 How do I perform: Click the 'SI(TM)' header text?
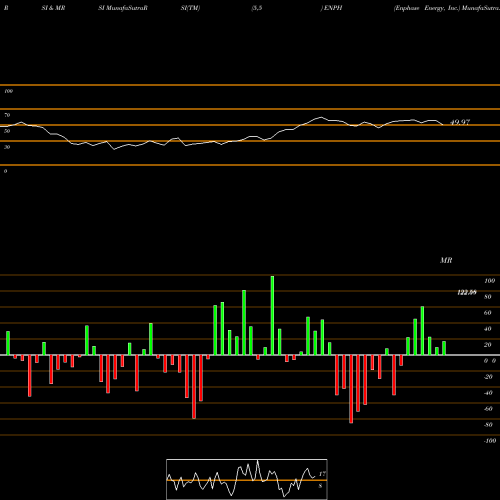(x=190, y=8)
